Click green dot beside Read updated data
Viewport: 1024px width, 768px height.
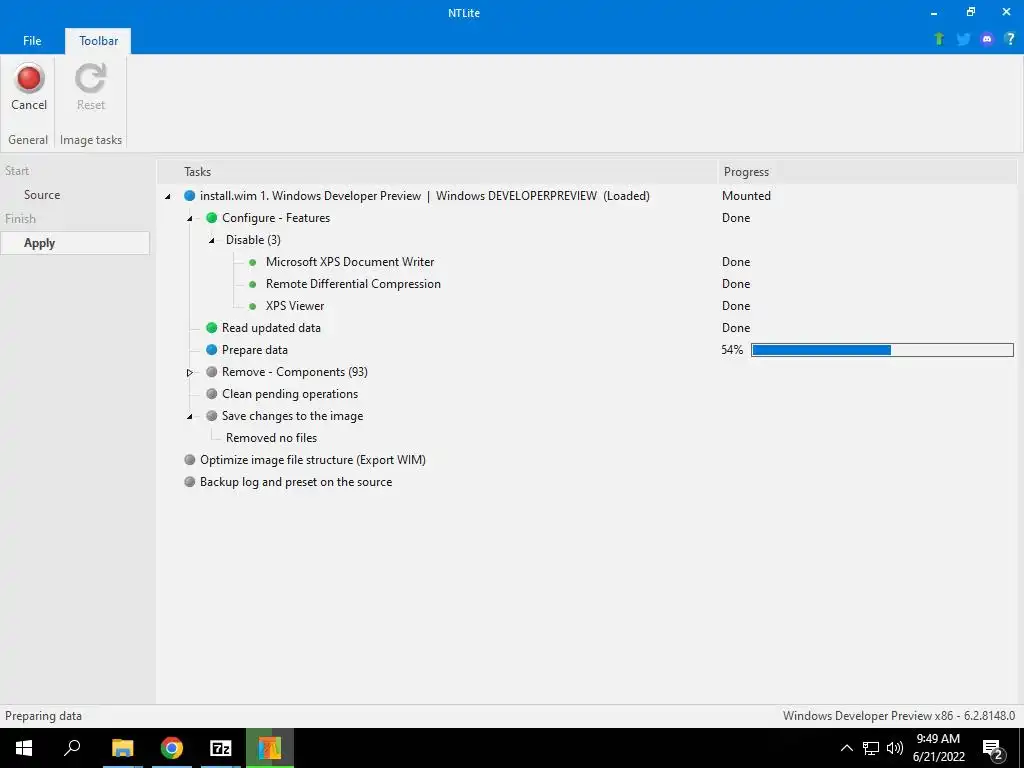tap(212, 328)
